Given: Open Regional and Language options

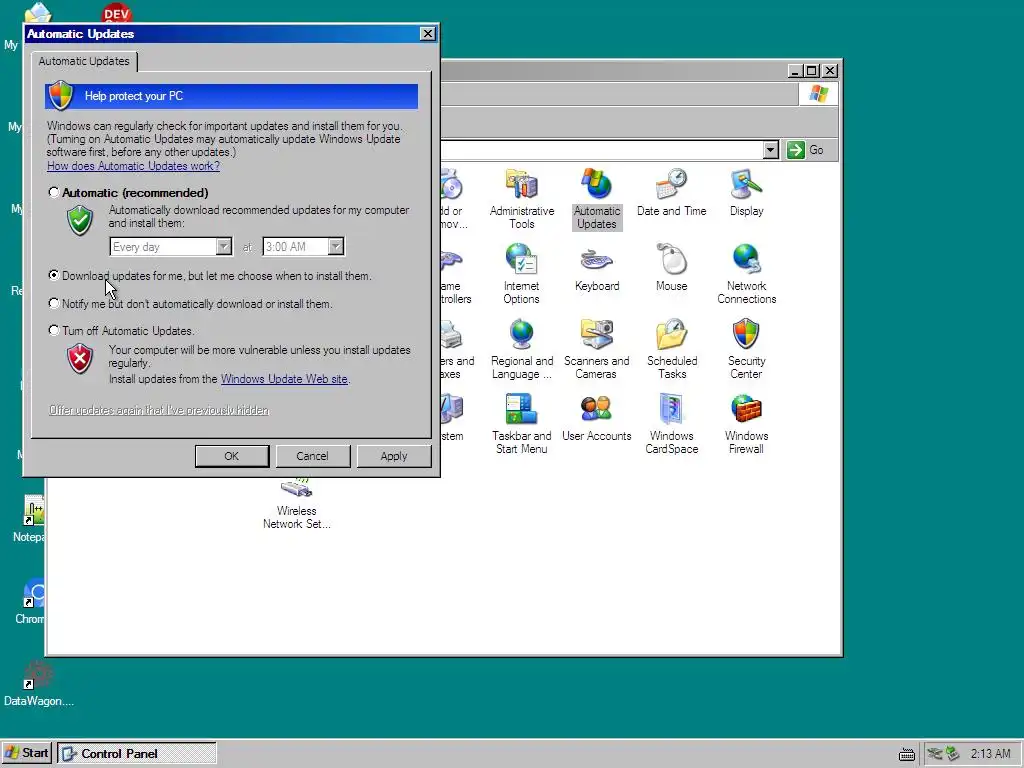Looking at the screenshot, I should (522, 349).
